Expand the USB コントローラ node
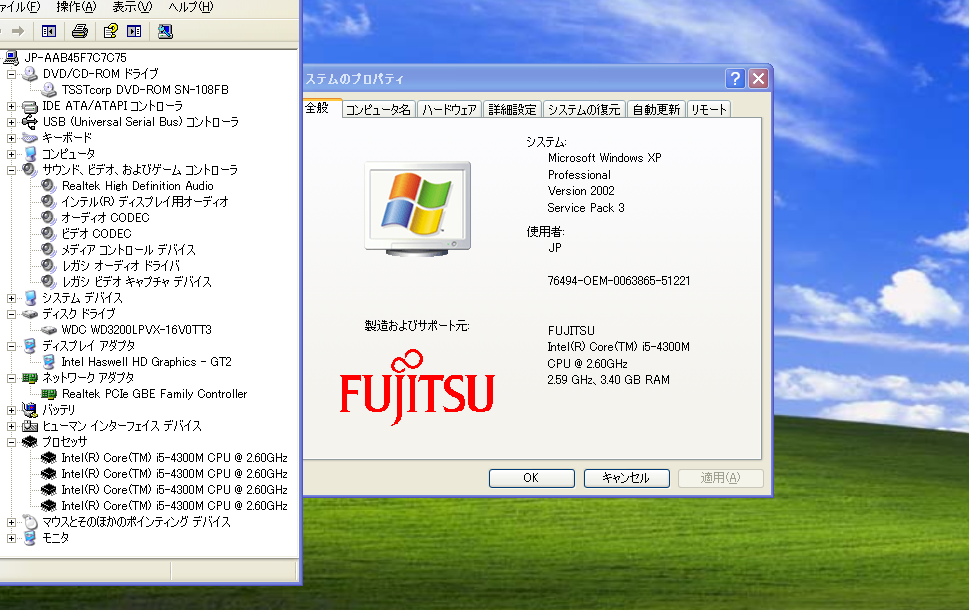The height and width of the screenshot is (610, 969). [x=11, y=122]
